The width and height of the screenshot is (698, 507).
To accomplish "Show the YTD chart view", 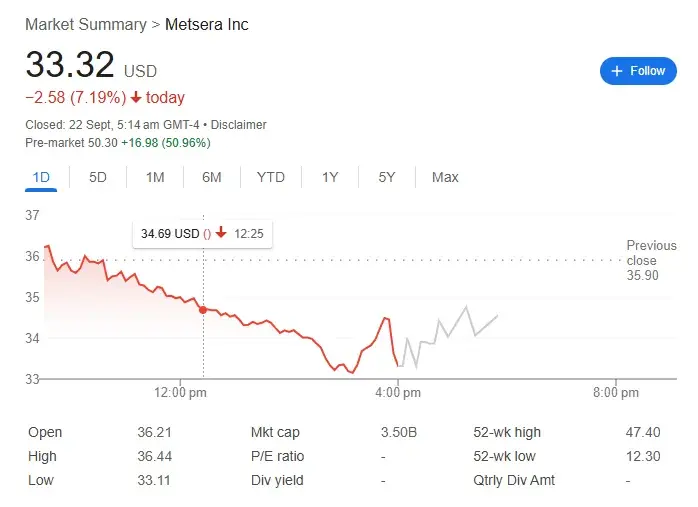I will coord(270,177).
